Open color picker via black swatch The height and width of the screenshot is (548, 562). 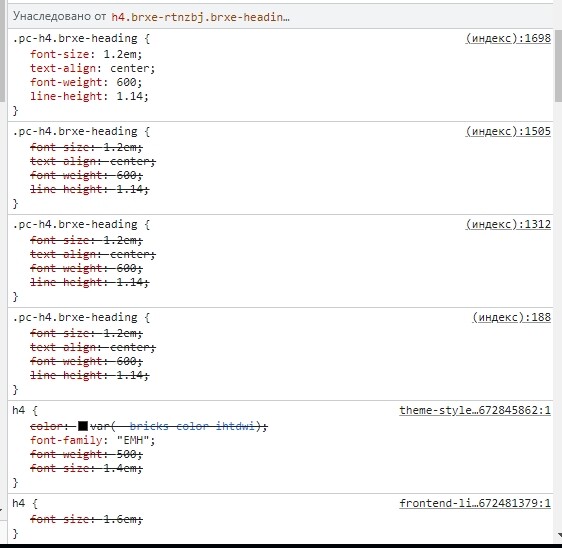tap(83, 426)
